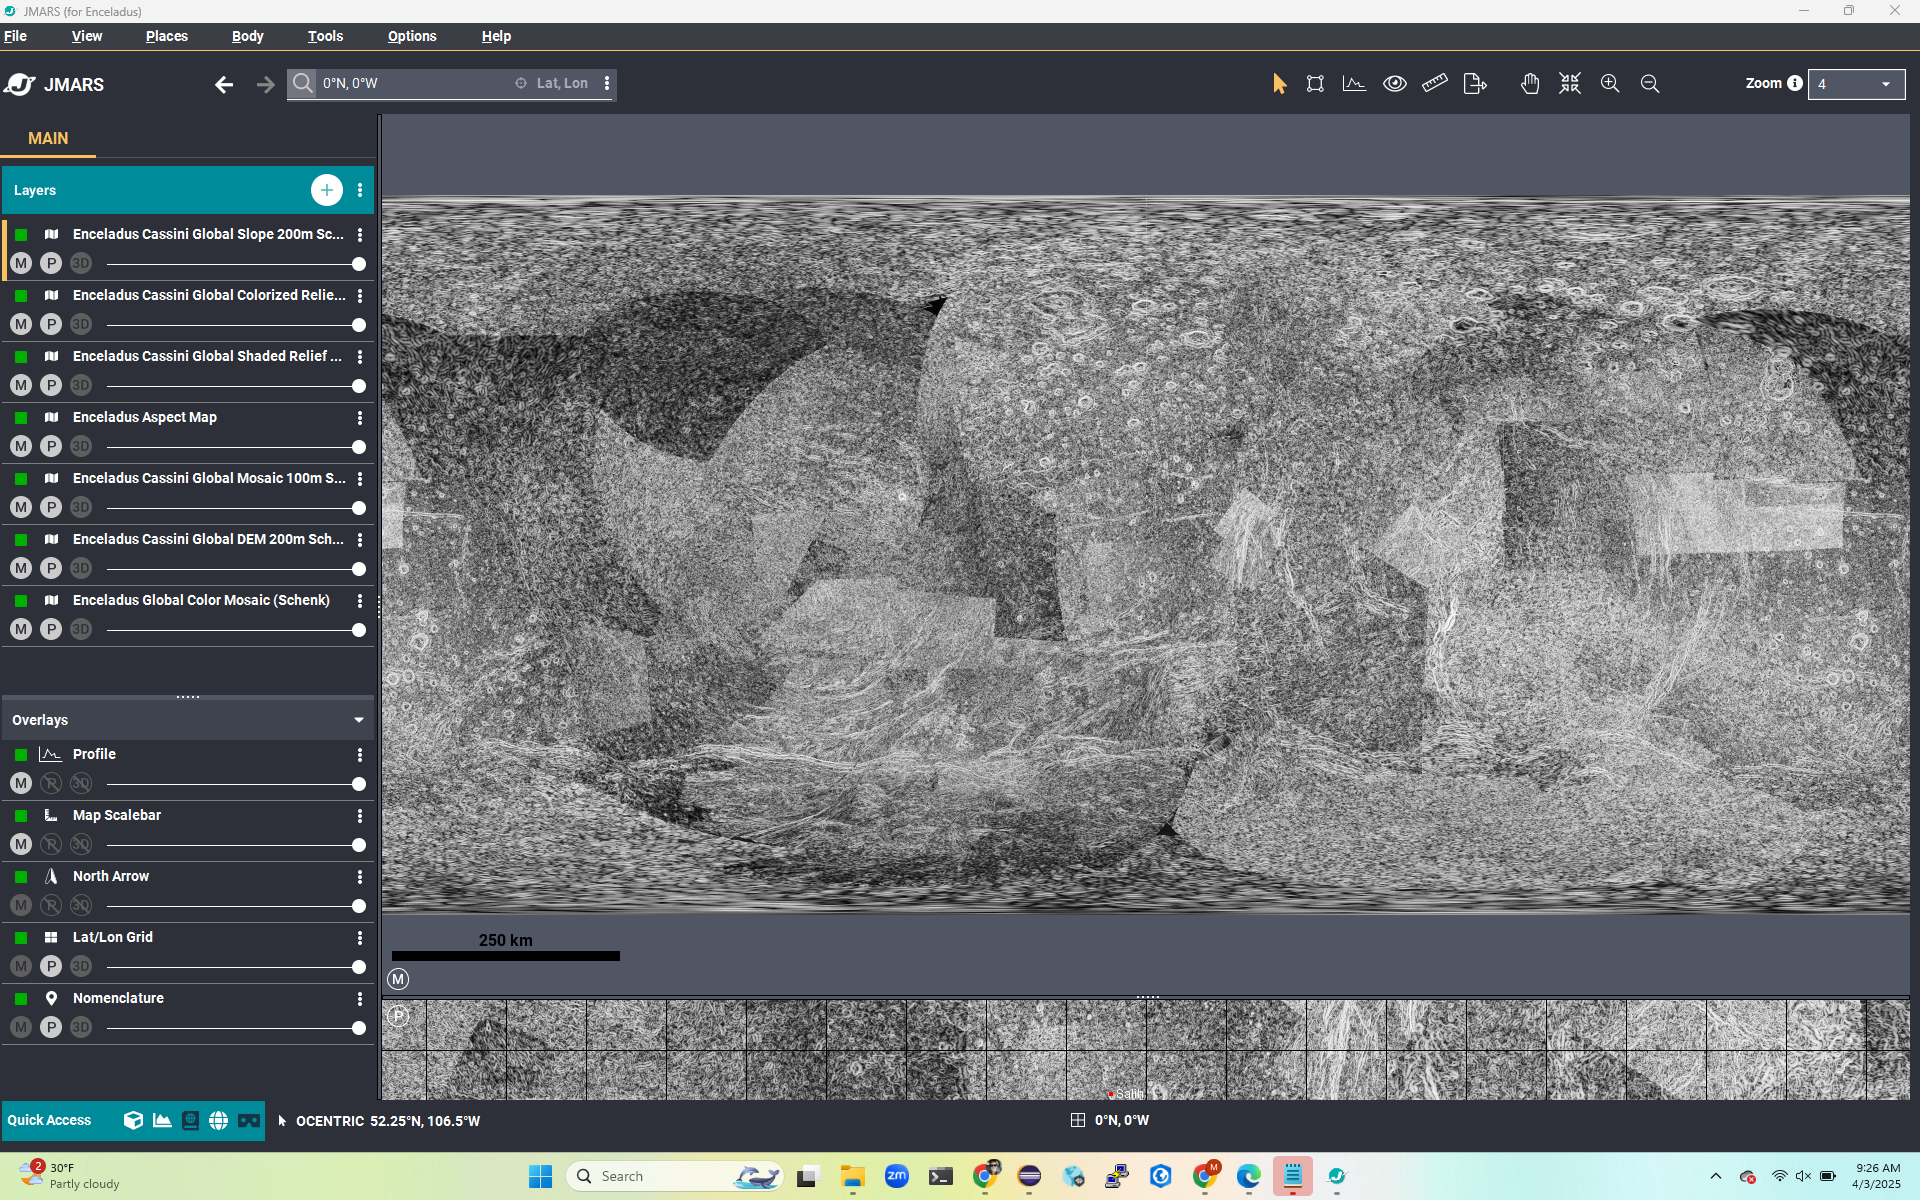The width and height of the screenshot is (1920, 1200).
Task: Click the Windows taskbar Search box
Action: click(674, 1176)
